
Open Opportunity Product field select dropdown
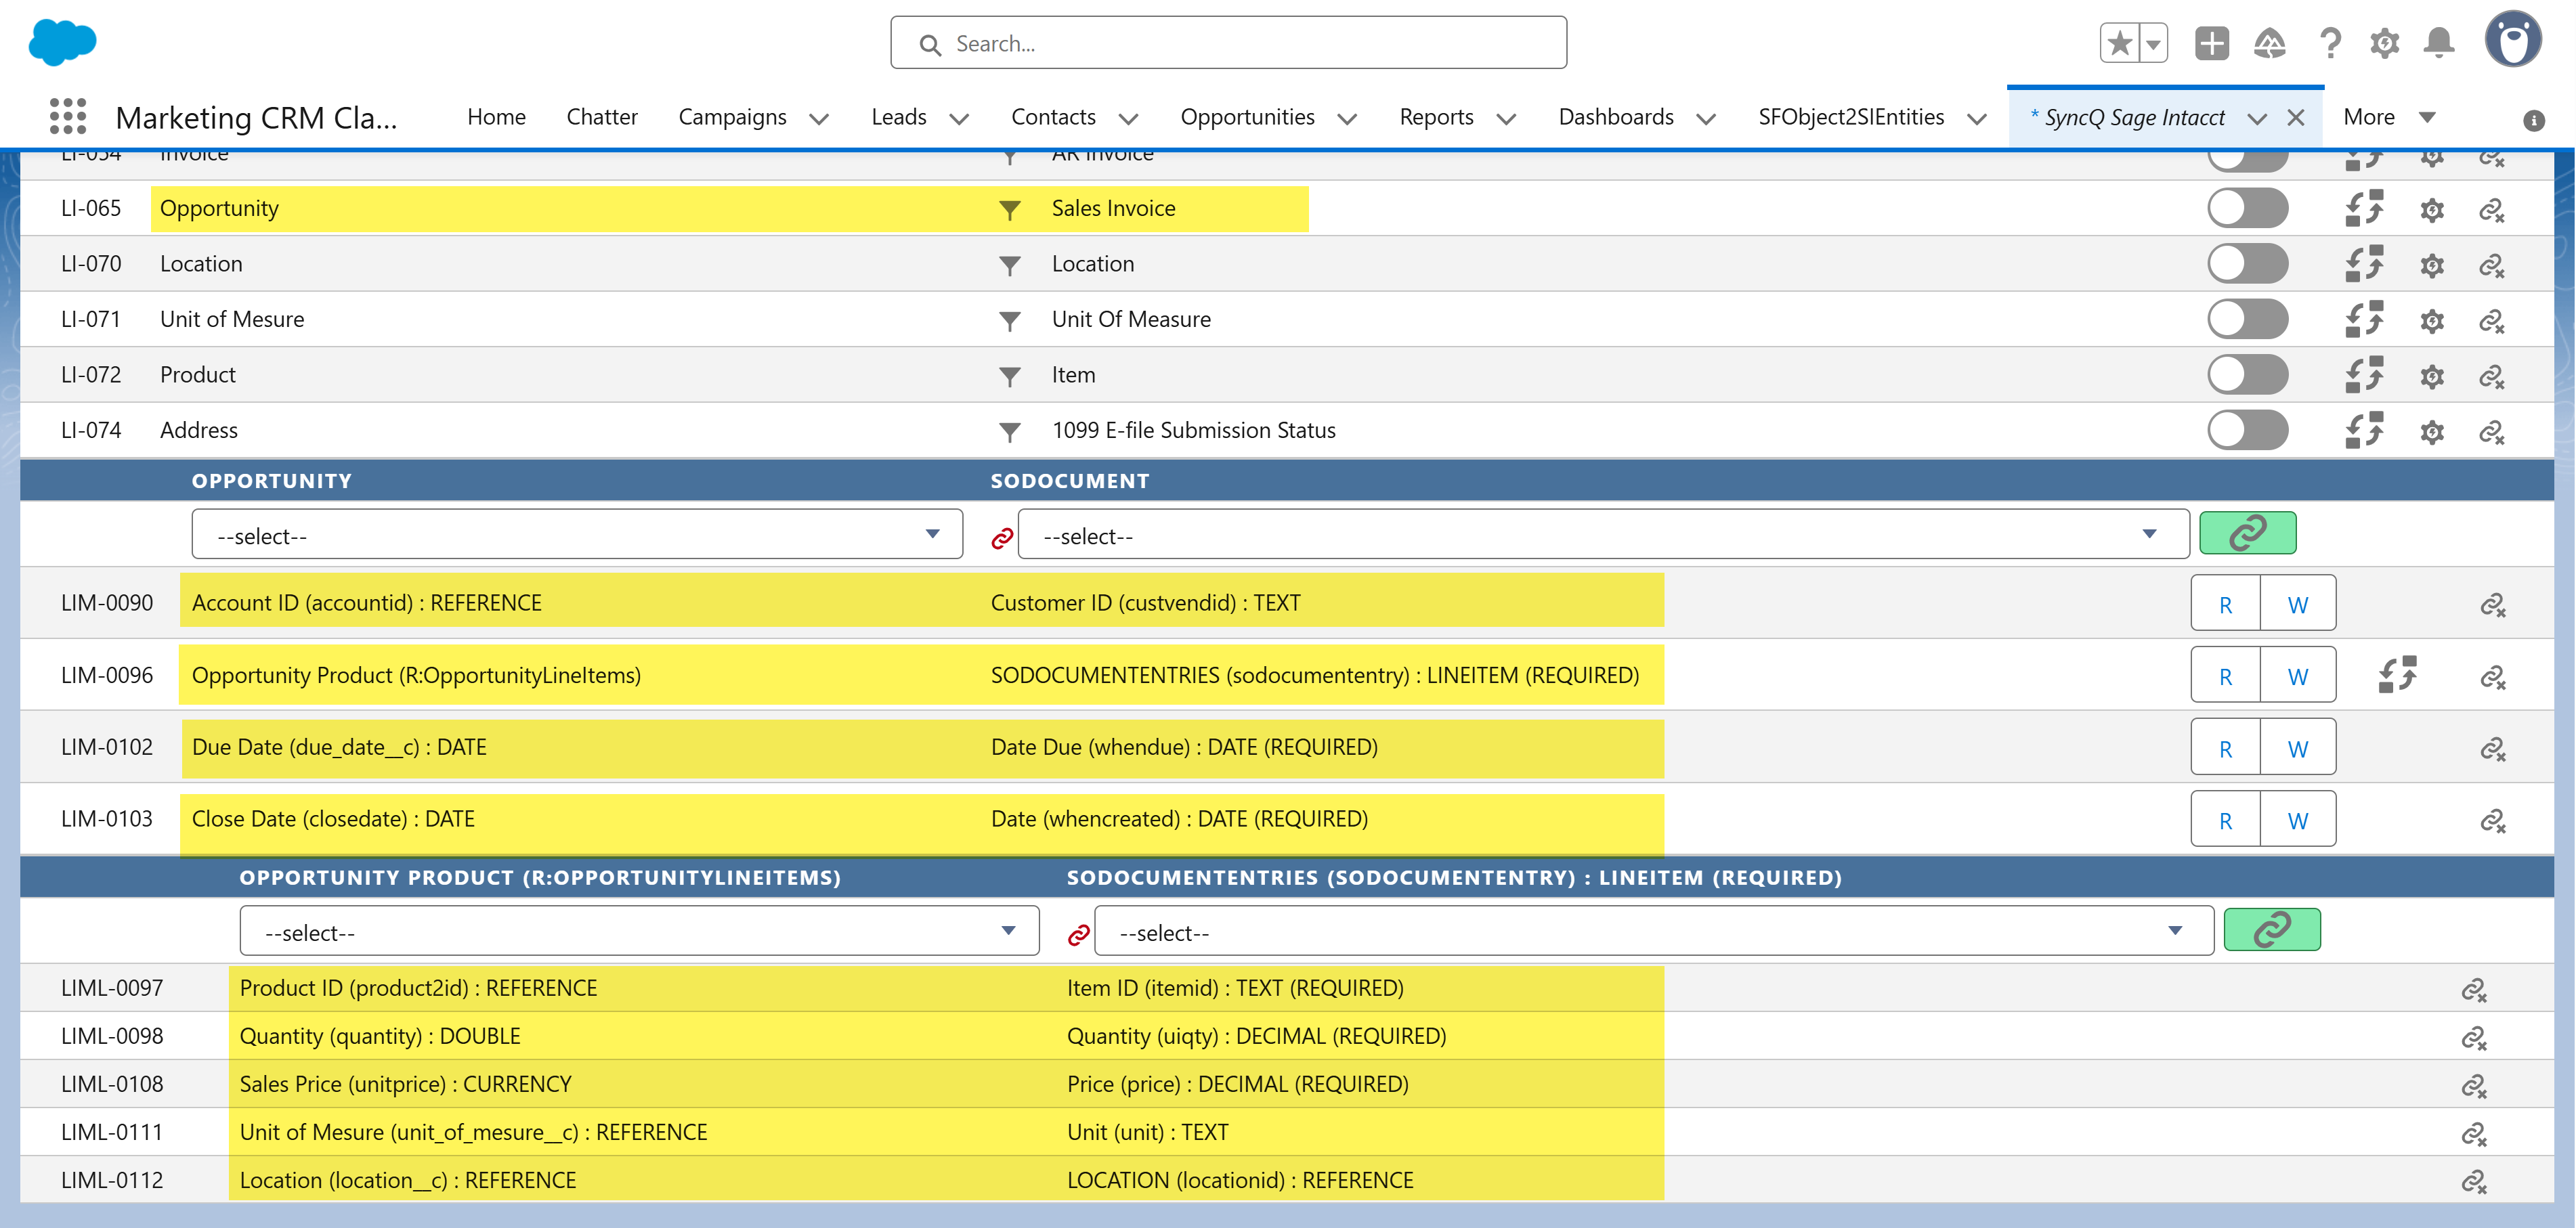639,932
